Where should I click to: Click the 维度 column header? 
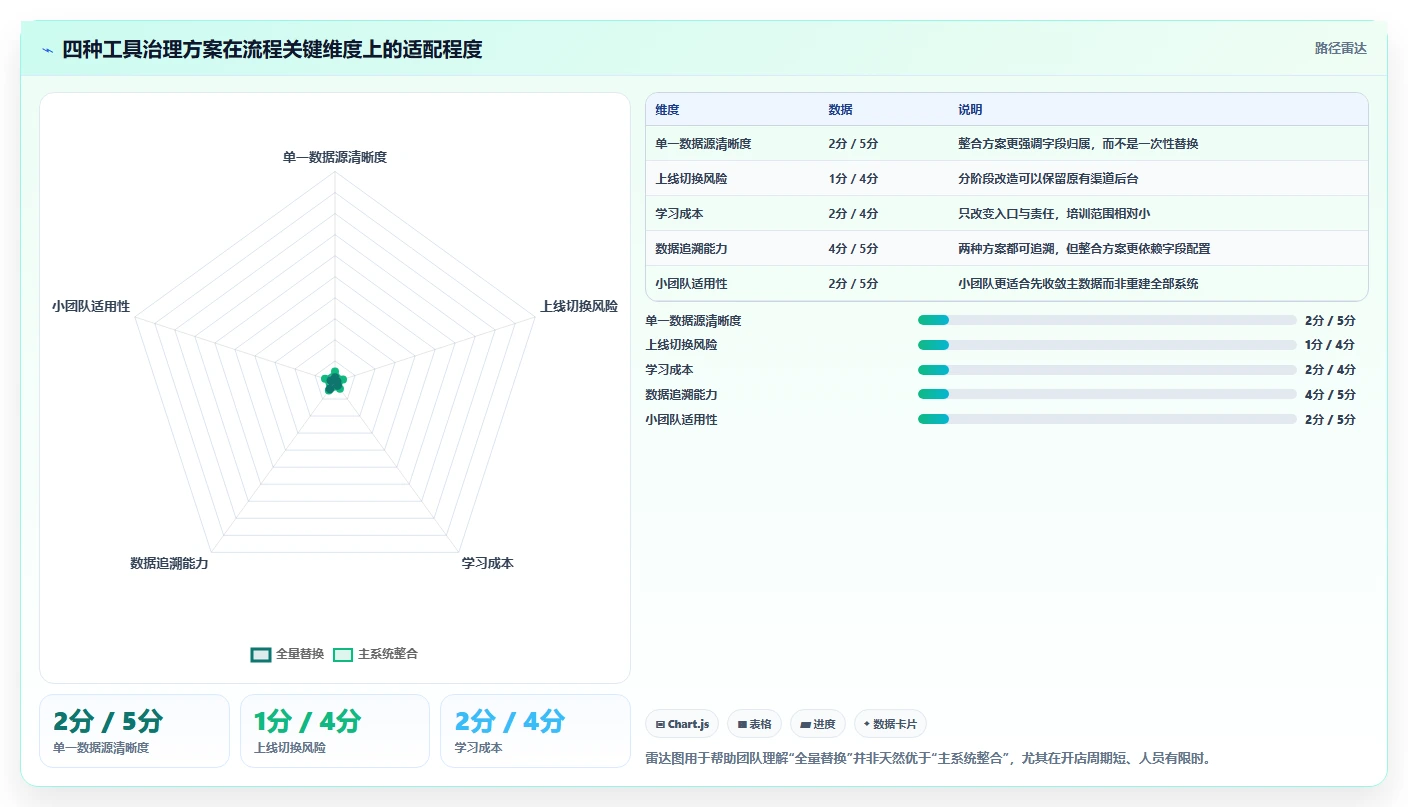[x=667, y=110]
